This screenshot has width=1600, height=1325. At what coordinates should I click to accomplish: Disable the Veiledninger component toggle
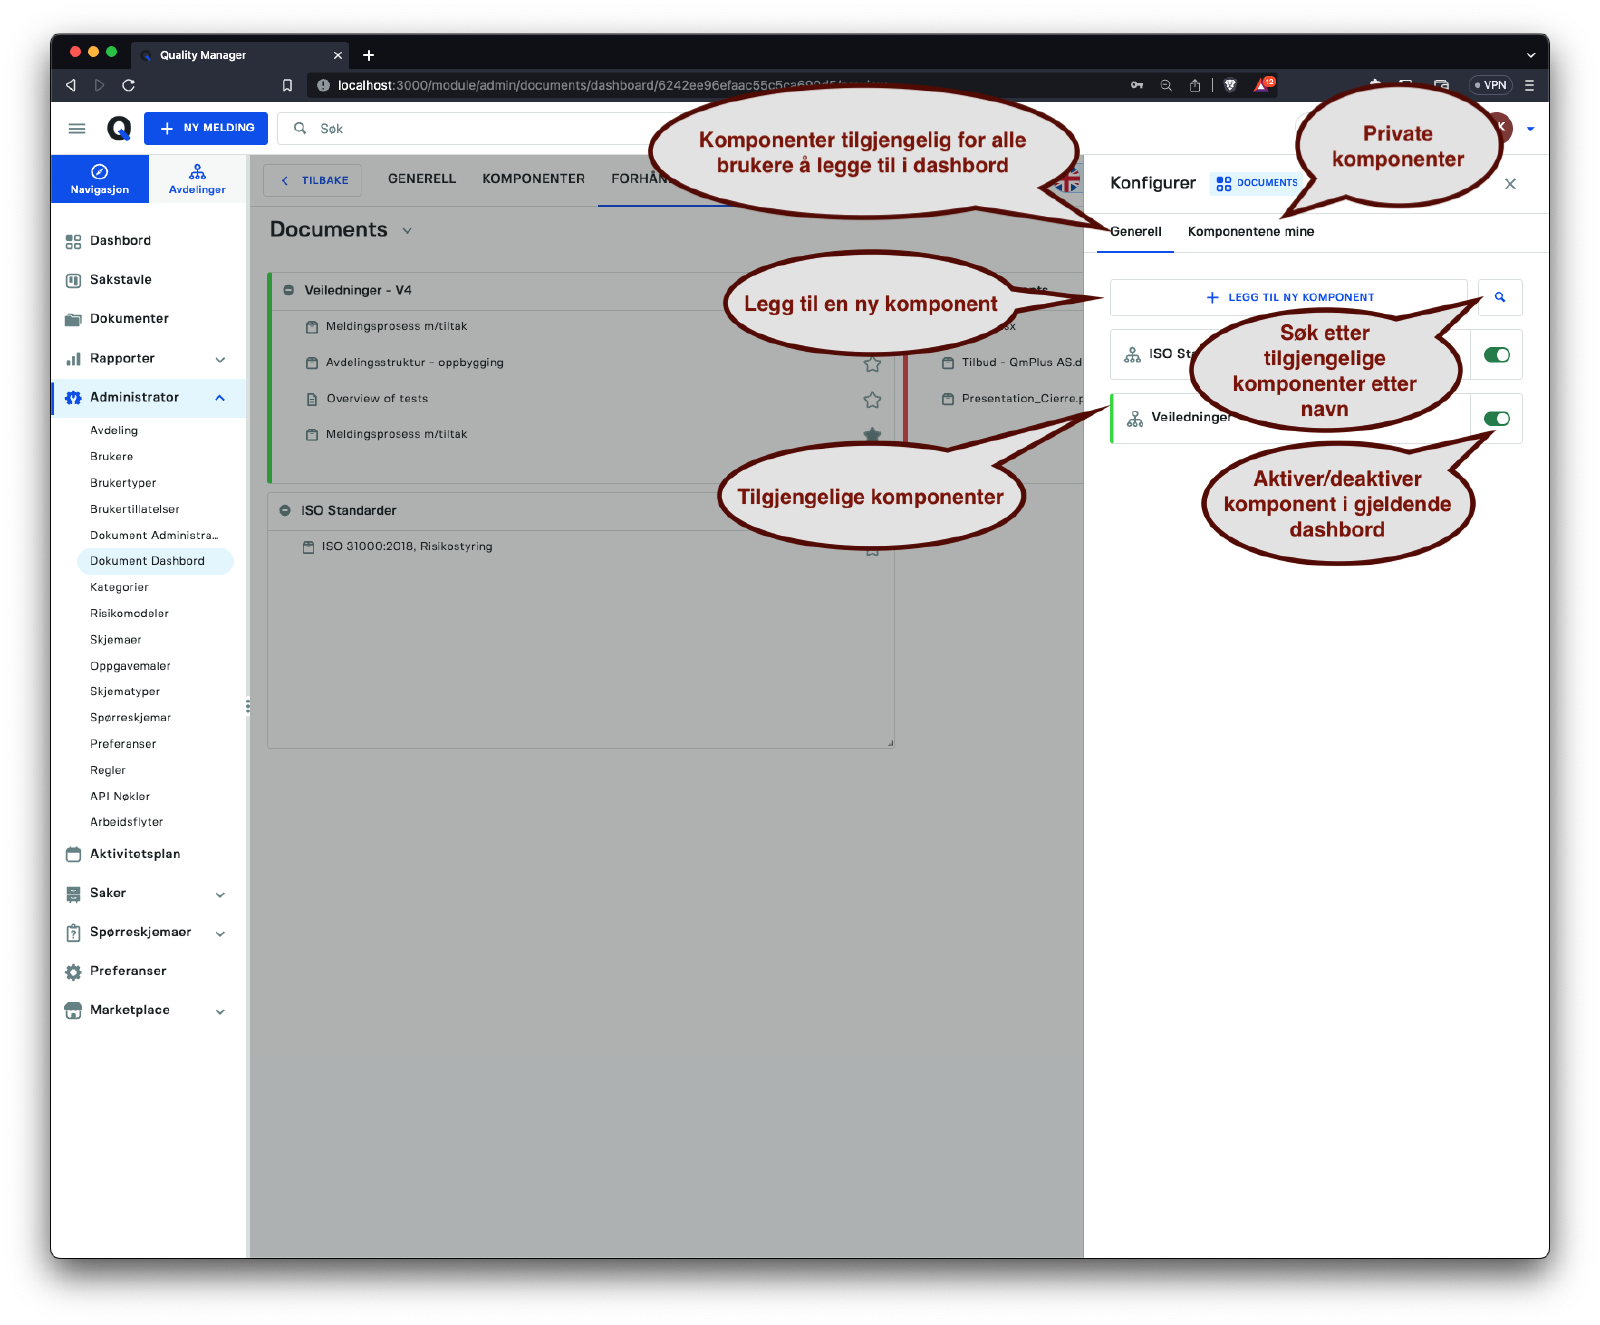click(1496, 419)
